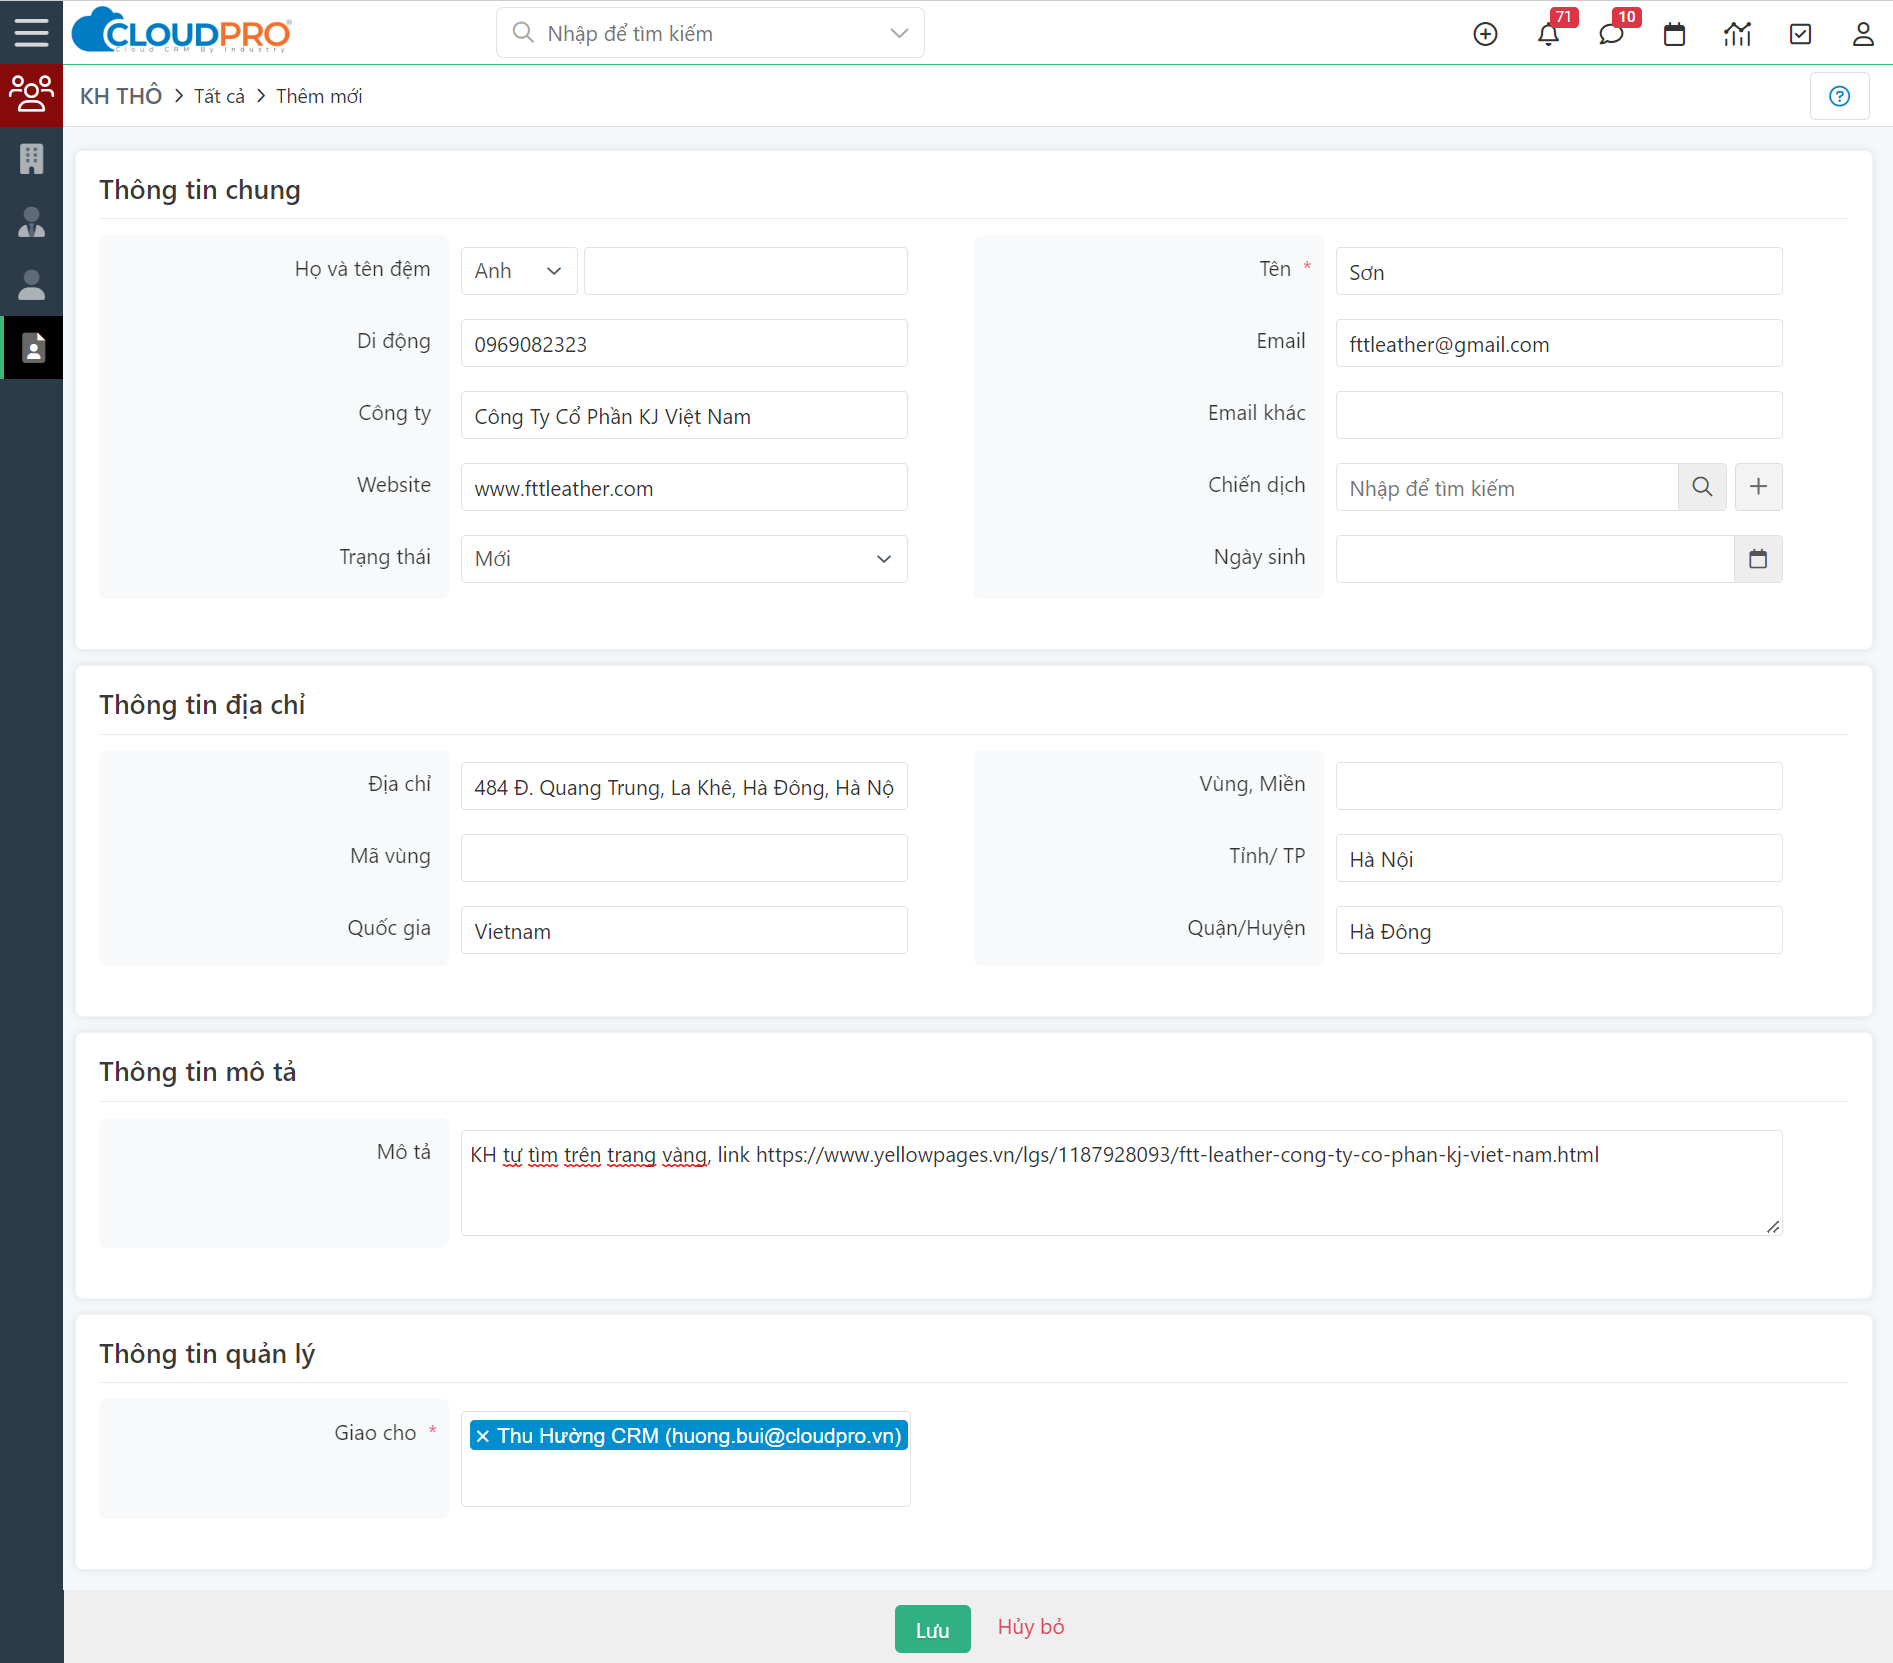
Task: Click the help question mark icon
Action: click(x=1839, y=96)
